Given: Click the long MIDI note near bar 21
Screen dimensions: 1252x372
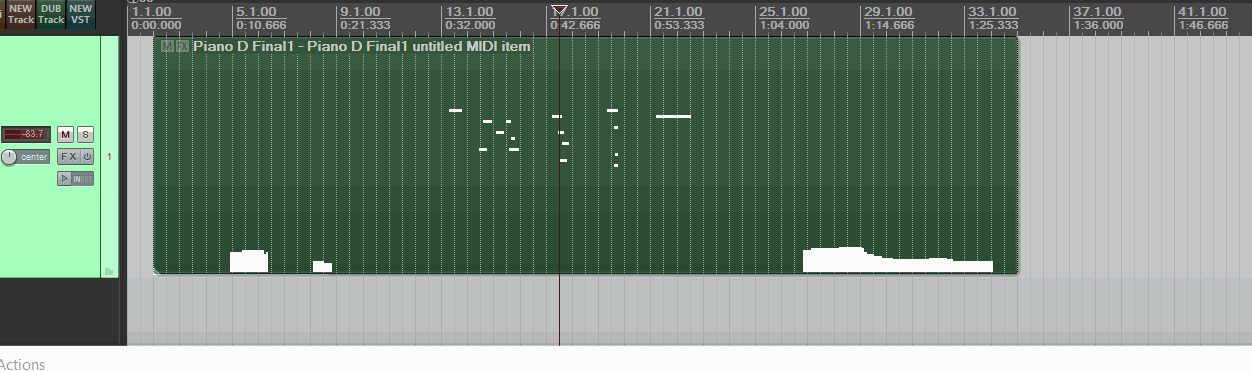Looking at the screenshot, I should [673, 116].
